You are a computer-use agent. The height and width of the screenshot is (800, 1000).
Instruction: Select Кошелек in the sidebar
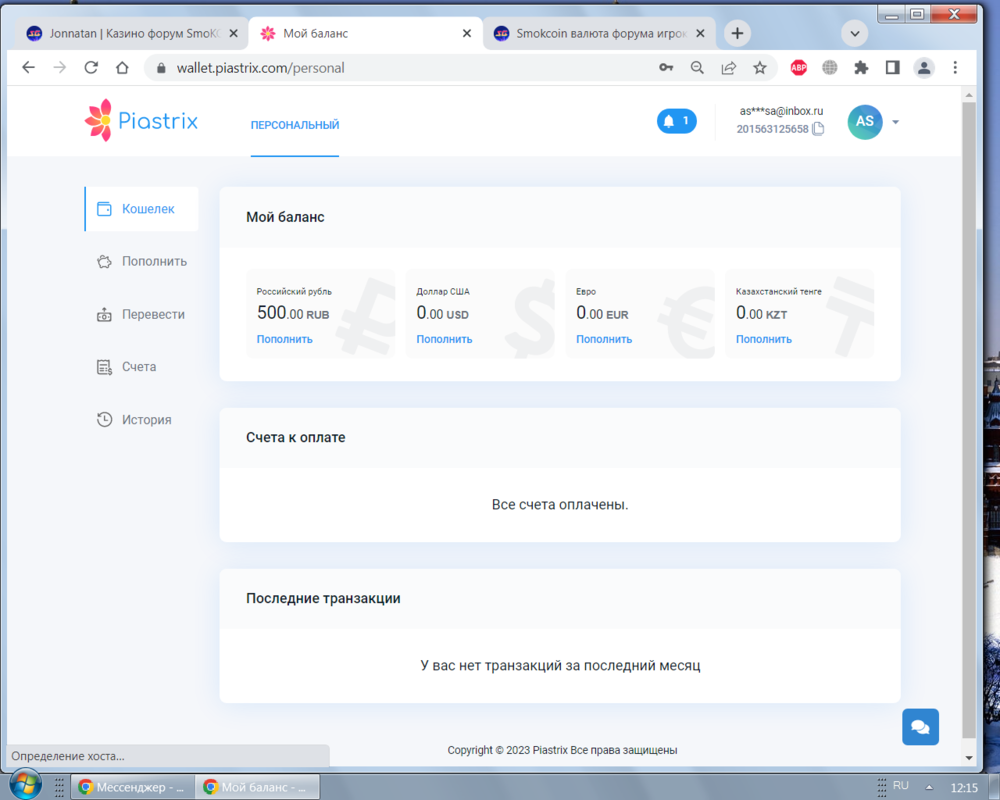[142, 209]
